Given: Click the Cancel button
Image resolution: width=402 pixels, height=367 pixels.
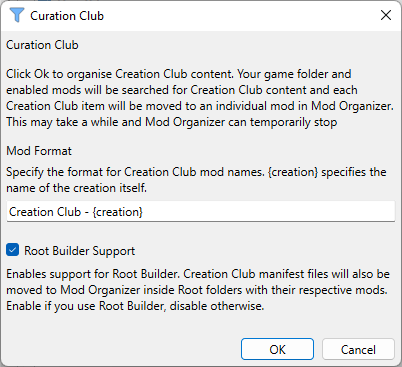Looking at the screenshot, I should [358, 349].
